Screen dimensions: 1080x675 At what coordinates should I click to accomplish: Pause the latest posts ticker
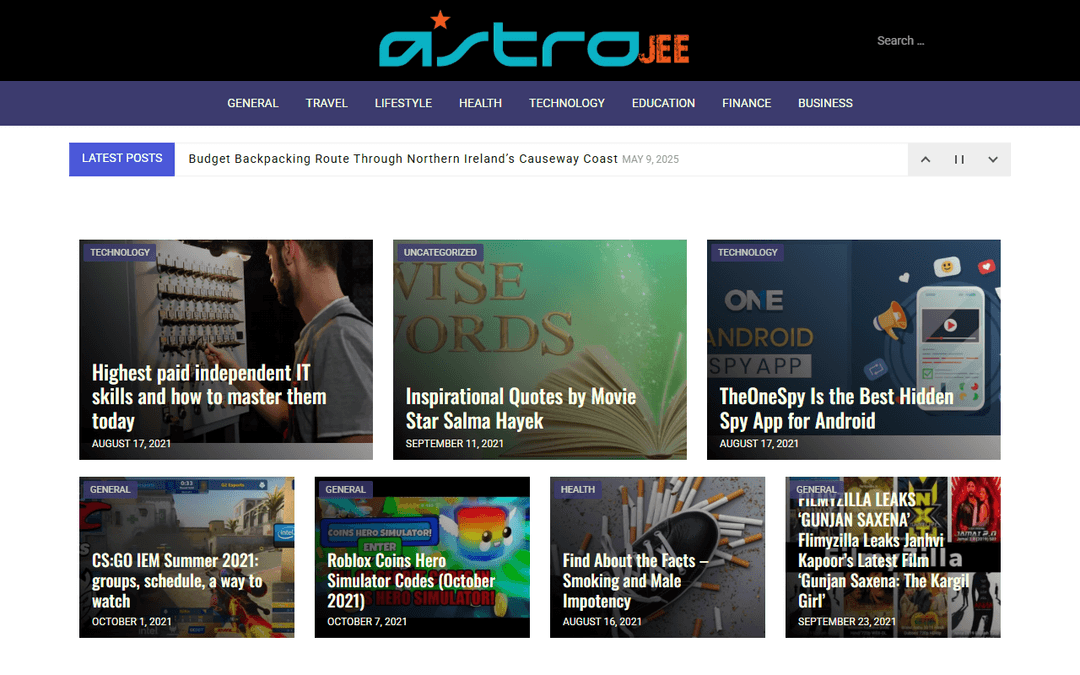959,160
